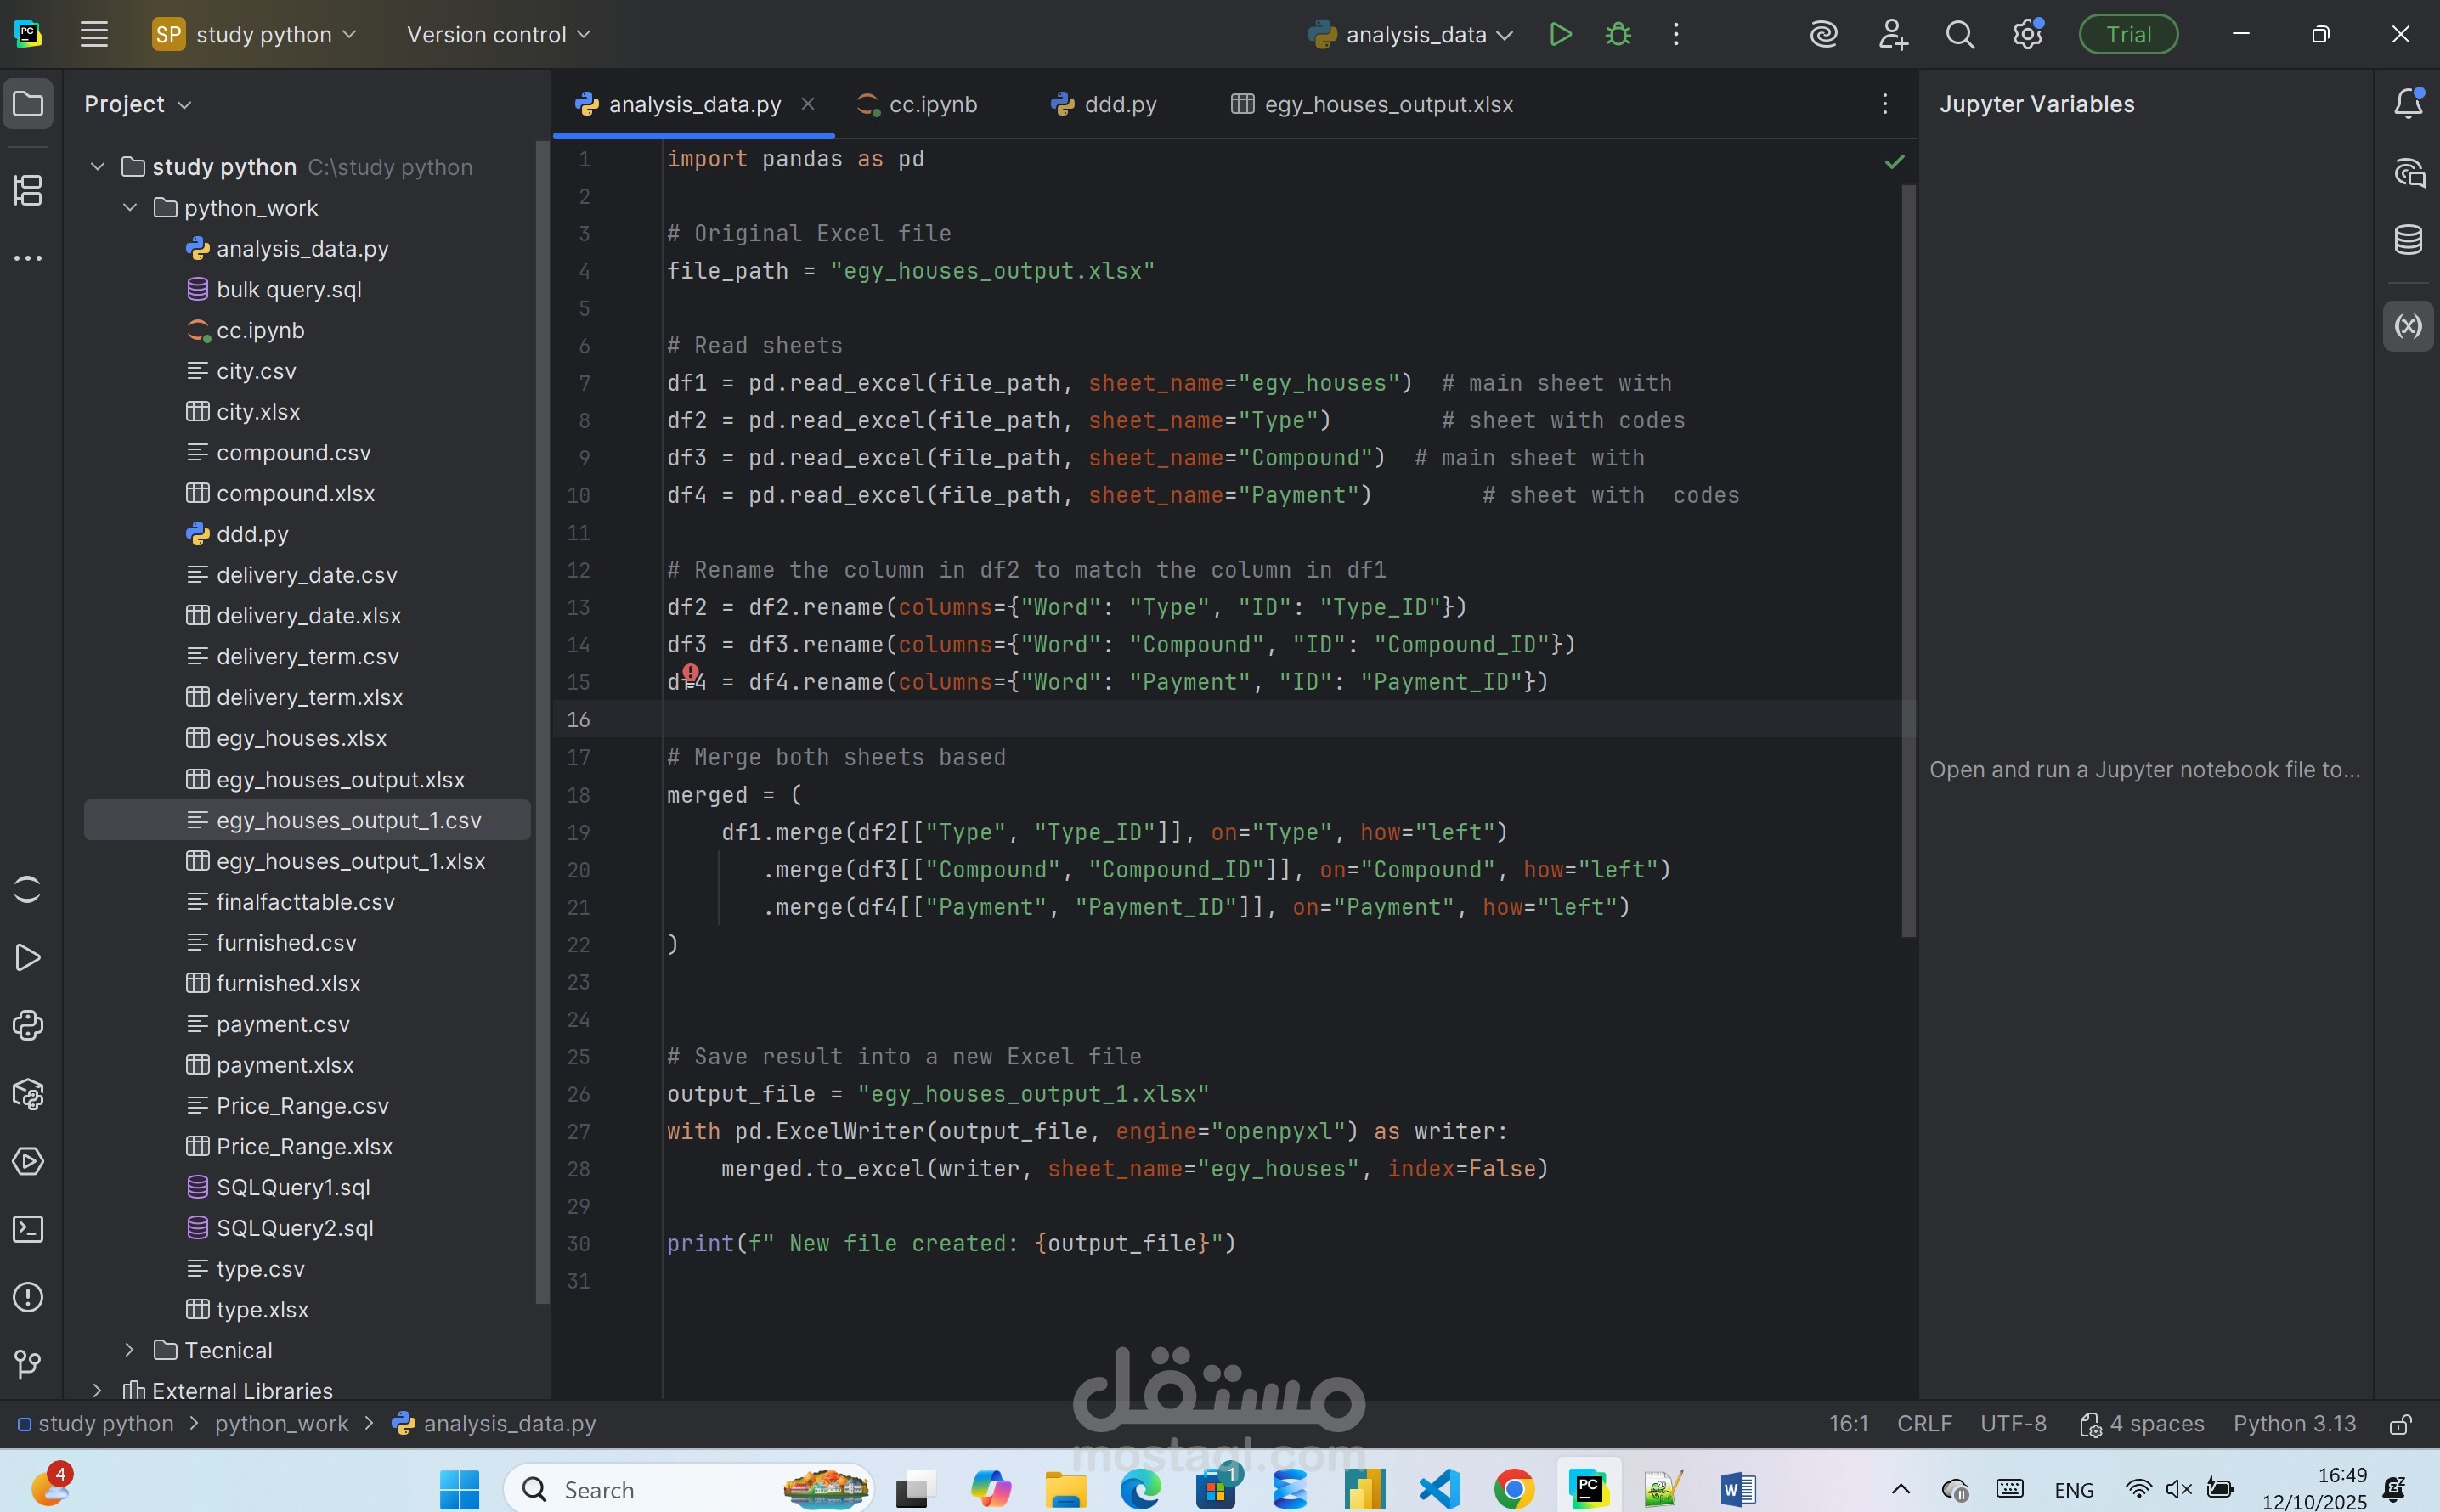Open the Git branch tool window
Screen dimensions: 2440x1512
pyautogui.click(x=28, y=1364)
